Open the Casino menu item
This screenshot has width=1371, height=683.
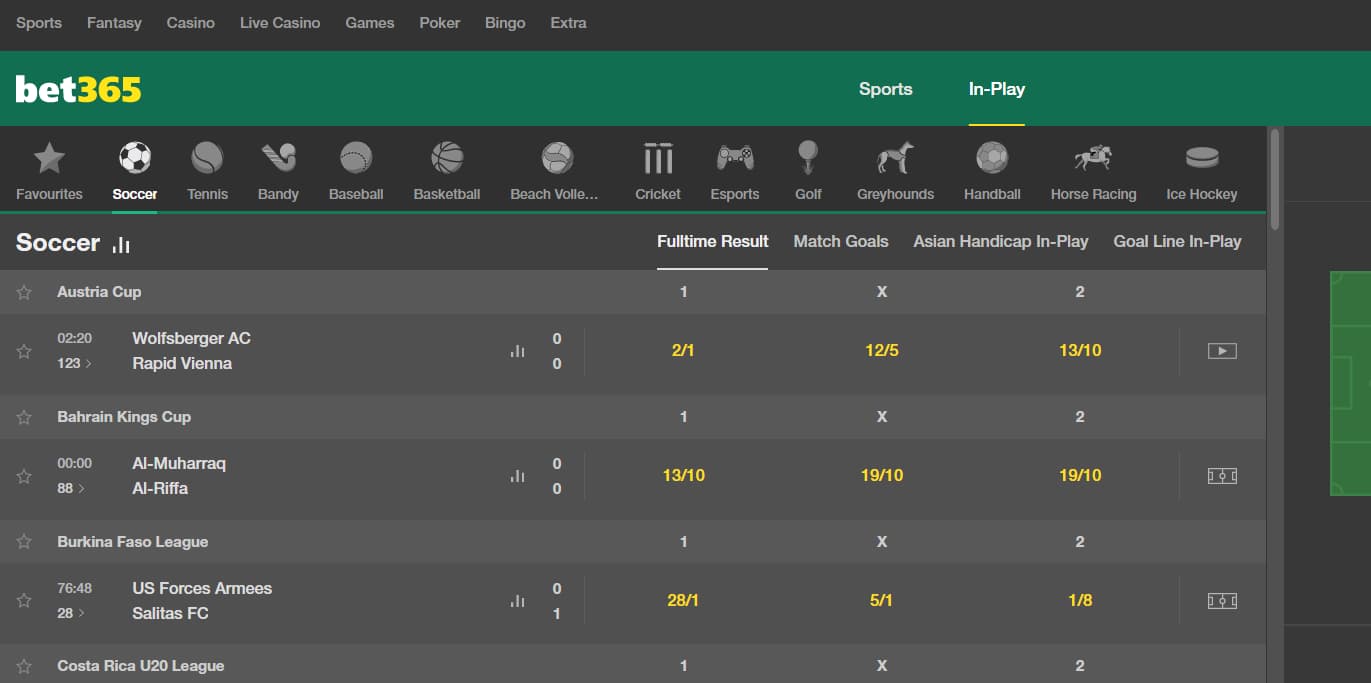pos(190,22)
